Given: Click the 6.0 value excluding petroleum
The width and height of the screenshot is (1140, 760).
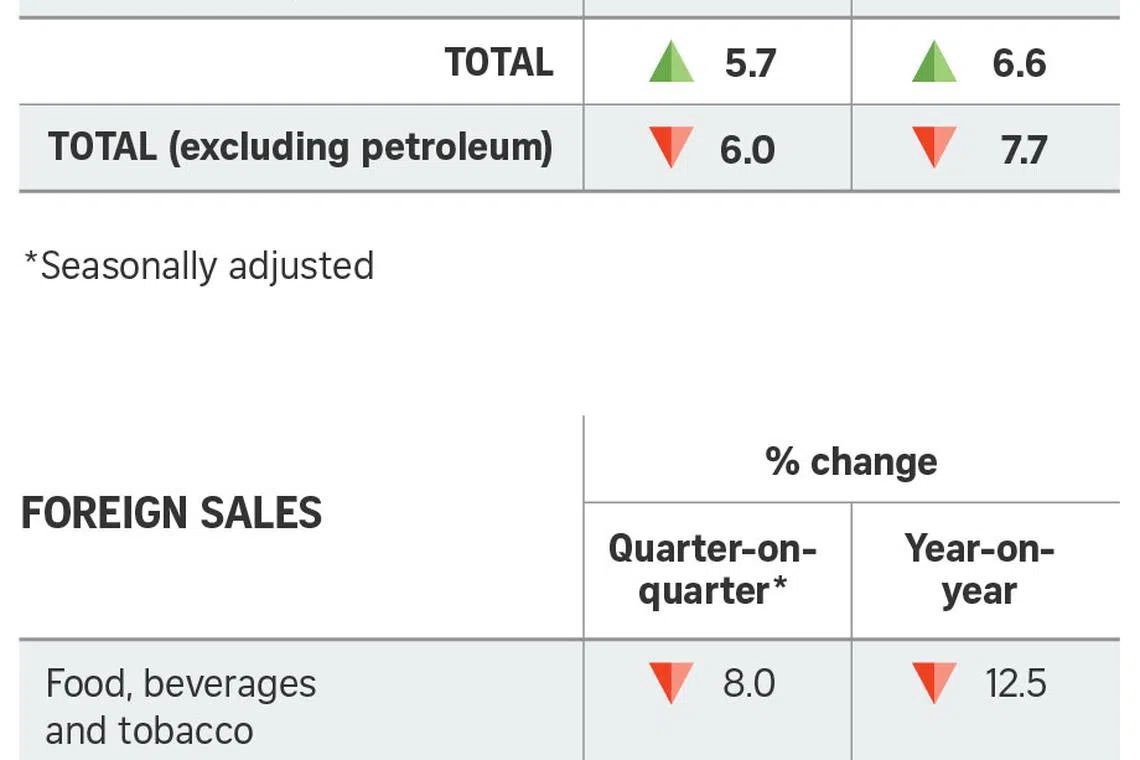Looking at the screenshot, I should pyautogui.click(x=747, y=150).
